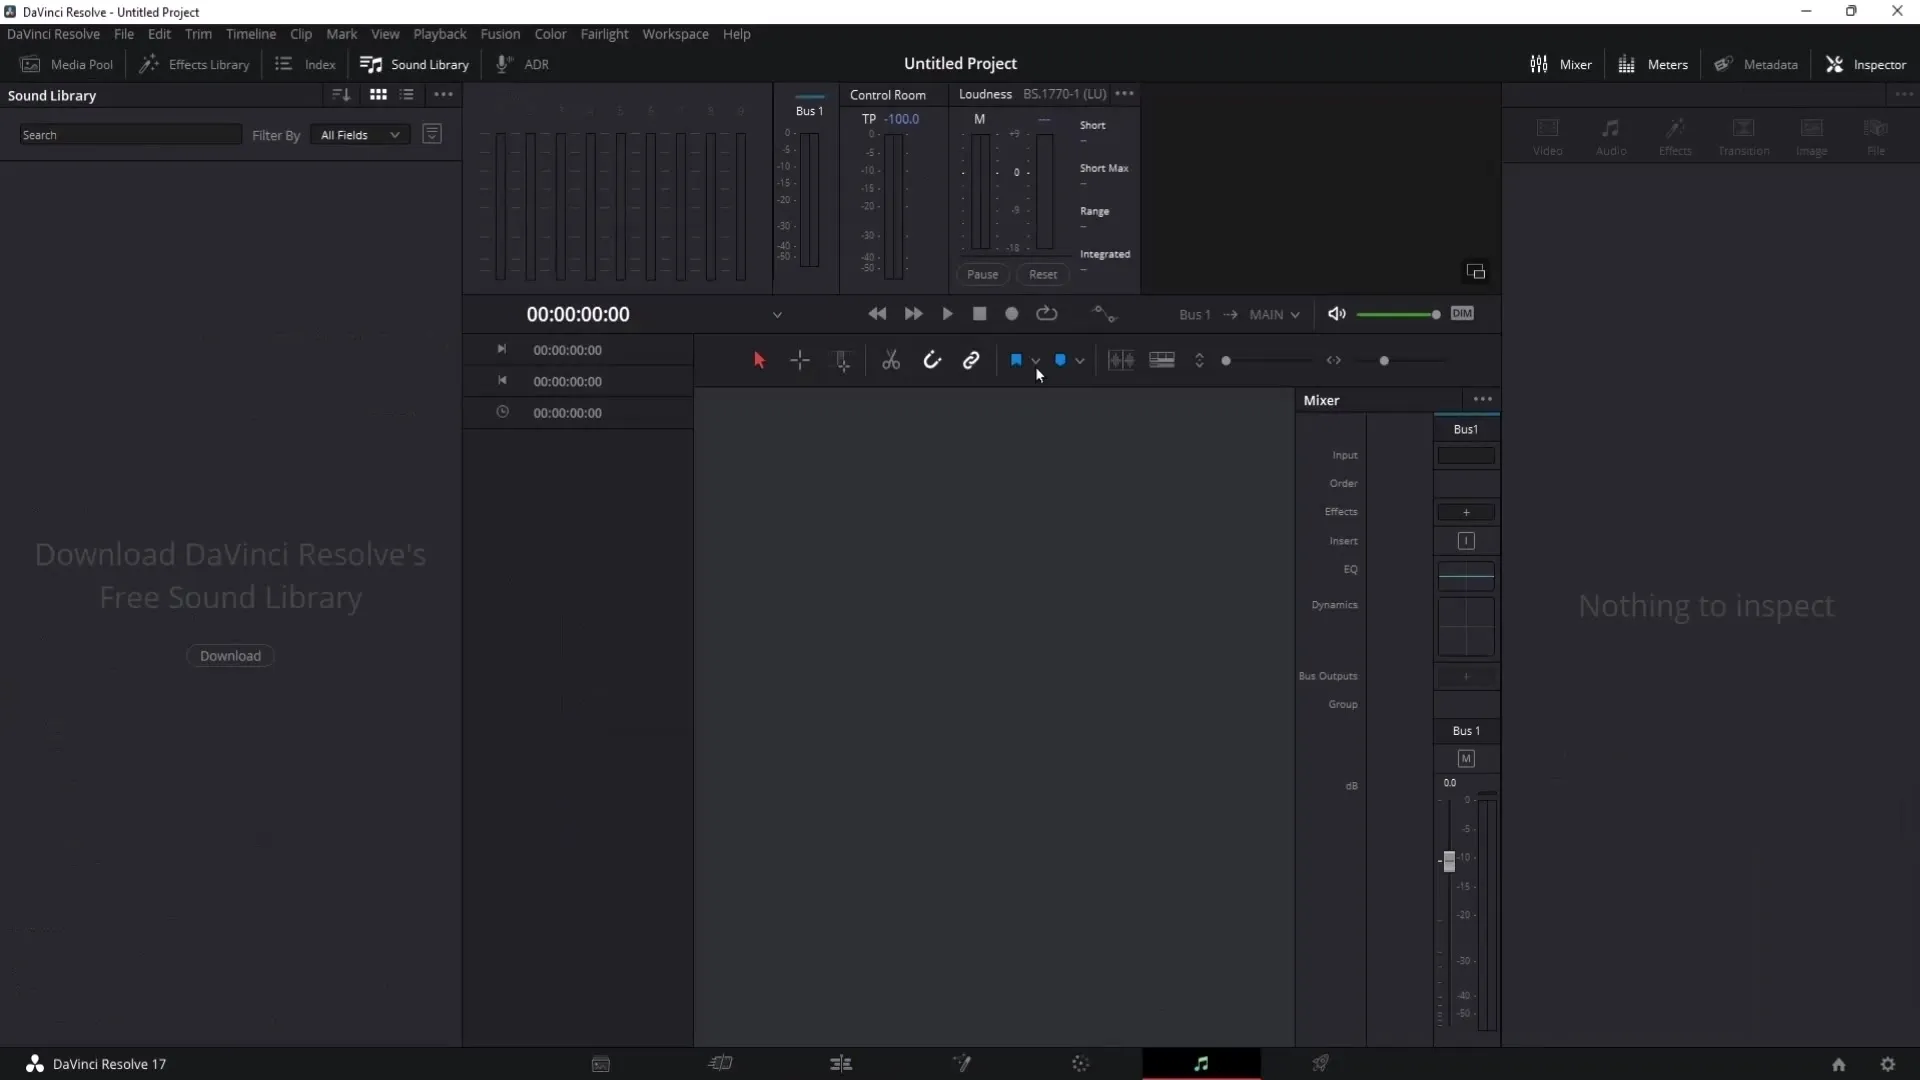Viewport: 1920px width, 1080px height.
Task: Click the rewind playback button
Action: pos(877,314)
